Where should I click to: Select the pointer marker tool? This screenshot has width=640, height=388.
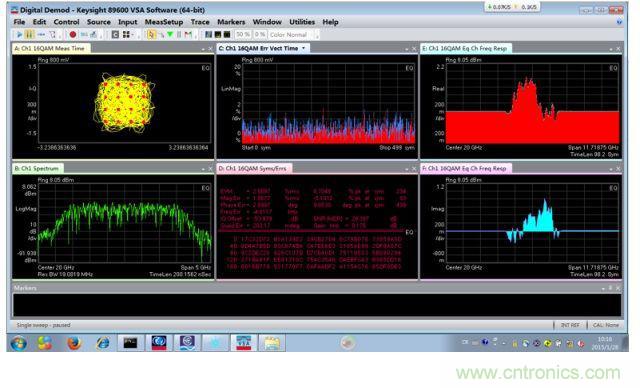pyautogui.click(x=151, y=35)
